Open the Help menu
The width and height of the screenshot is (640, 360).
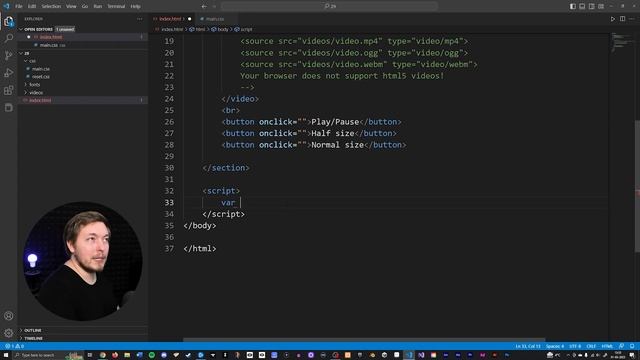tap(136, 6)
